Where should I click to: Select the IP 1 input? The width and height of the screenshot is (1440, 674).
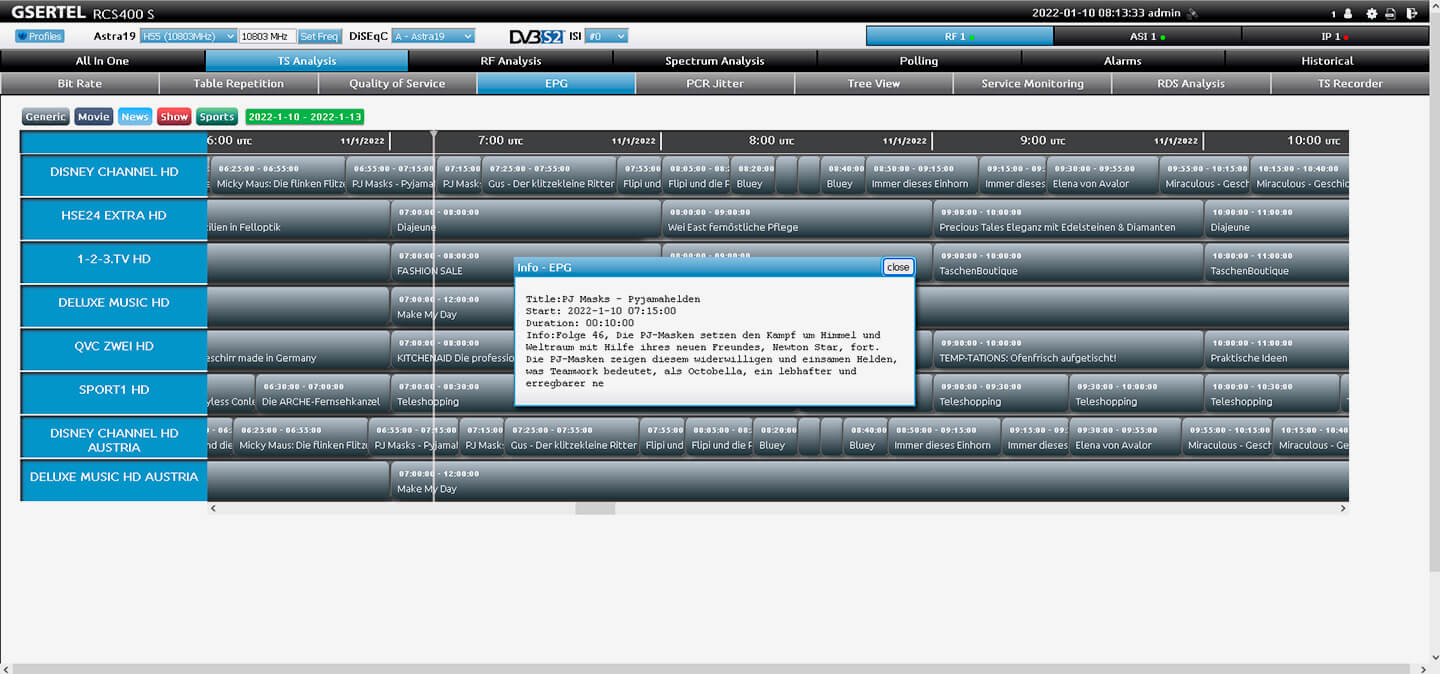(x=1335, y=36)
